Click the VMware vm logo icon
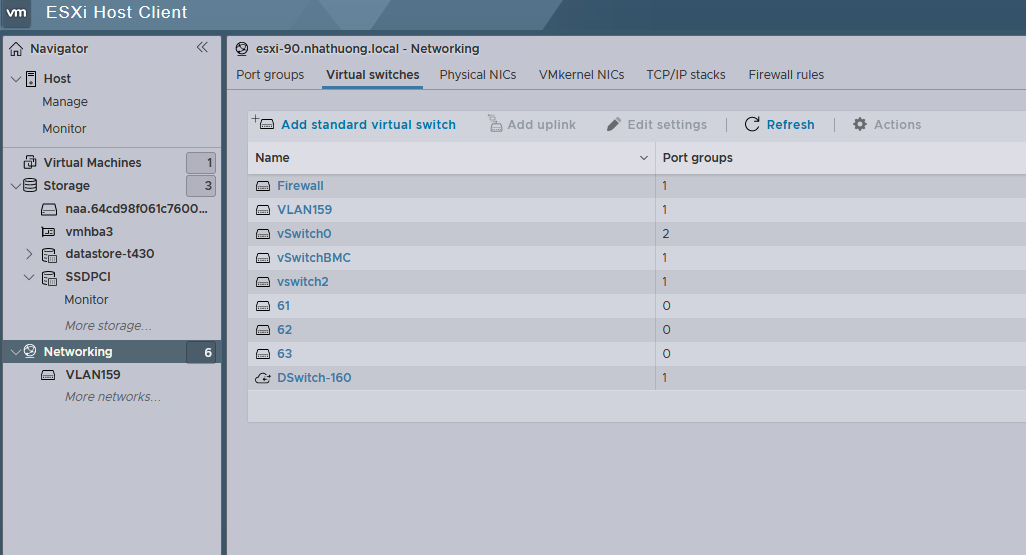 [x=17, y=13]
